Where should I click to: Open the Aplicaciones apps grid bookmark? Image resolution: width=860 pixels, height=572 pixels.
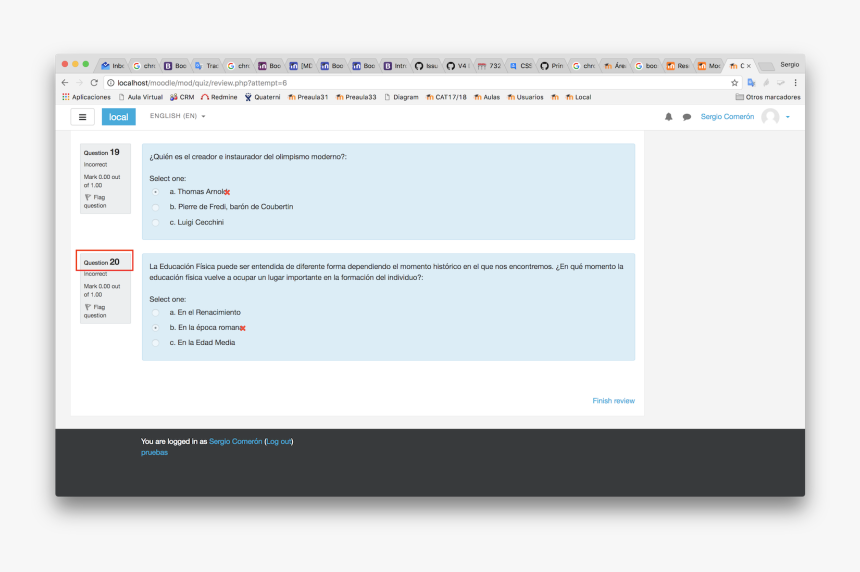tap(86, 97)
